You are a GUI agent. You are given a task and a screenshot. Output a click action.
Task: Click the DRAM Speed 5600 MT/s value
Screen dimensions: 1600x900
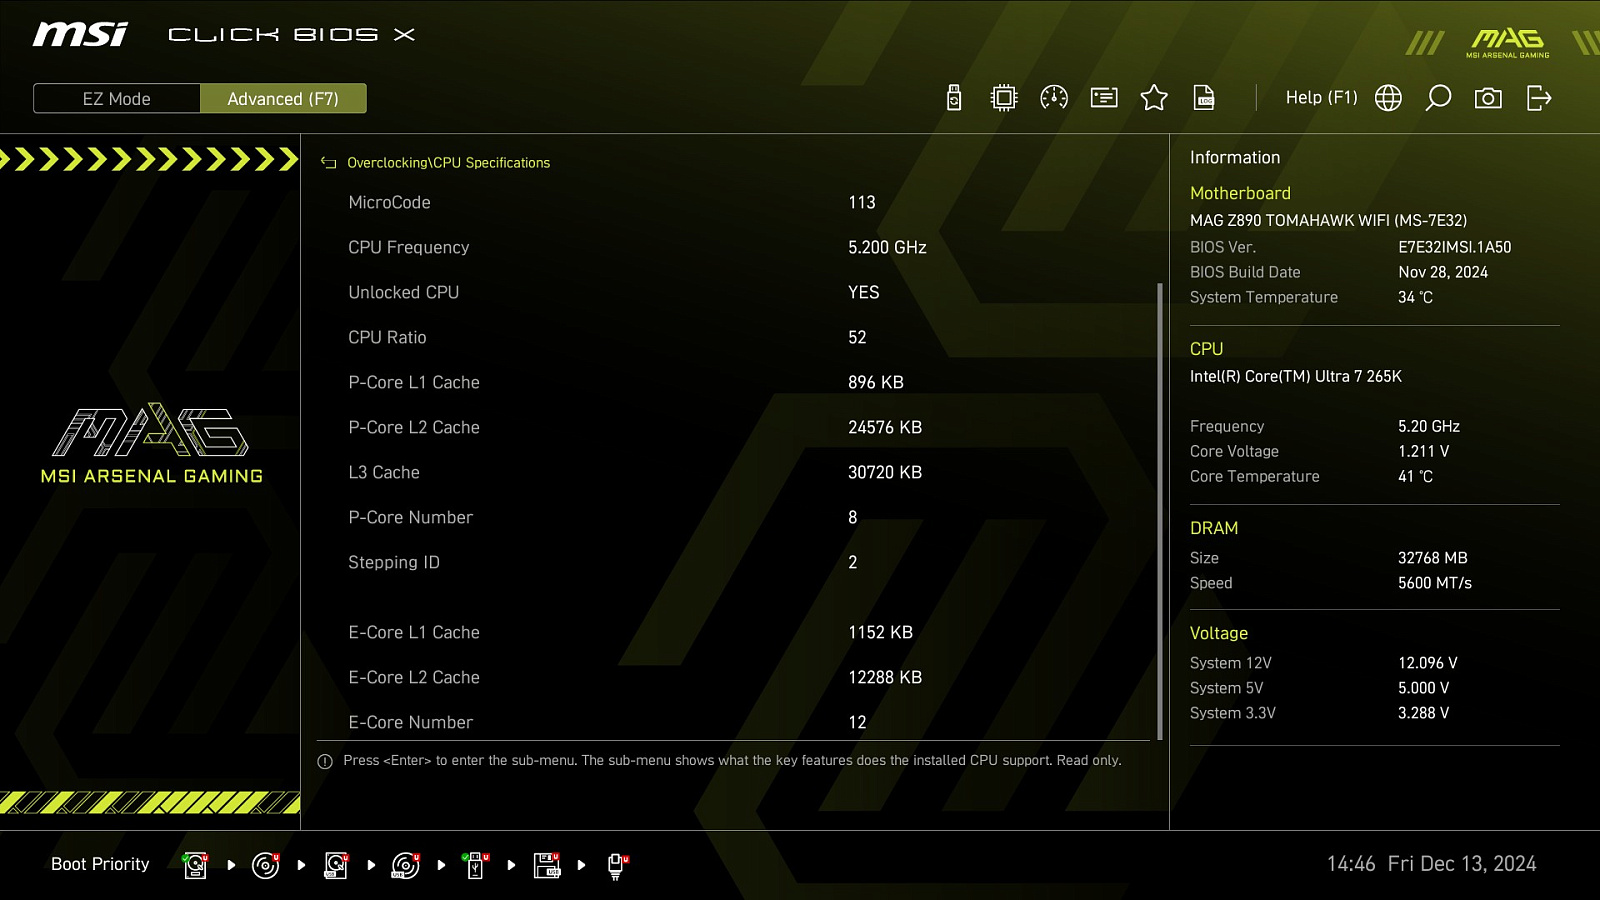click(x=1435, y=583)
